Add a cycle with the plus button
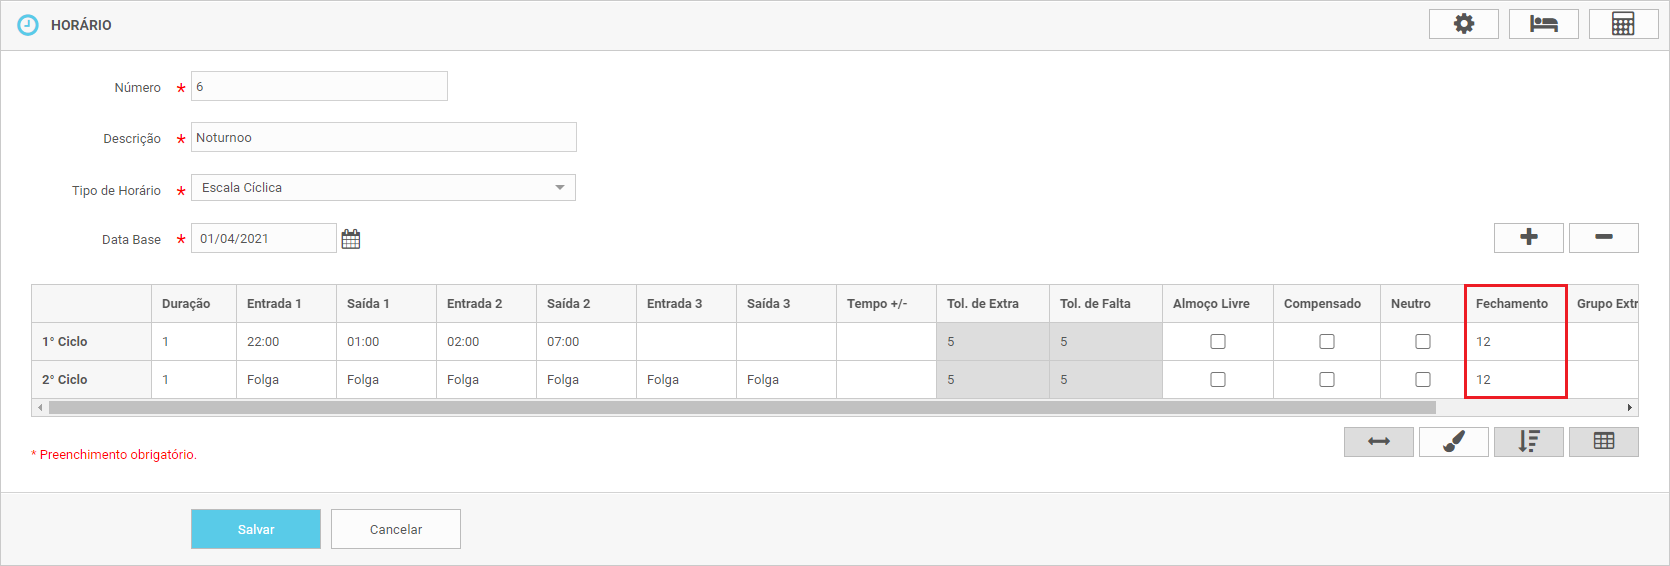This screenshot has height=566, width=1670. point(1528,237)
